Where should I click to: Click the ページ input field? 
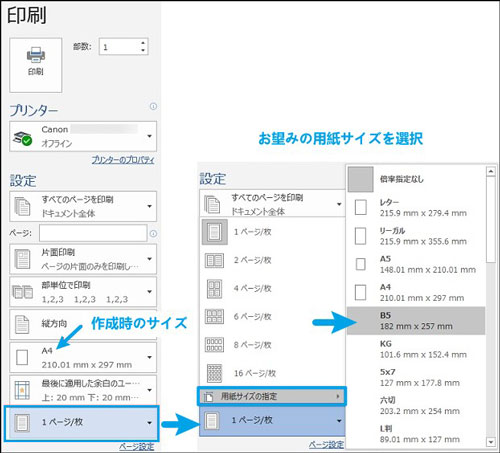click(x=93, y=233)
